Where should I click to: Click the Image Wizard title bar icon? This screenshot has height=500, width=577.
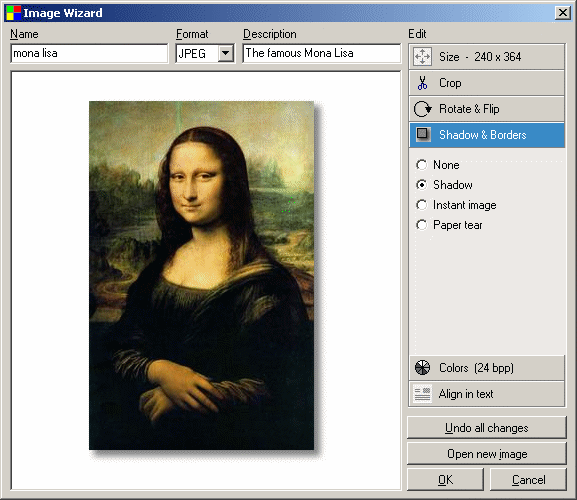coord(13,13)
